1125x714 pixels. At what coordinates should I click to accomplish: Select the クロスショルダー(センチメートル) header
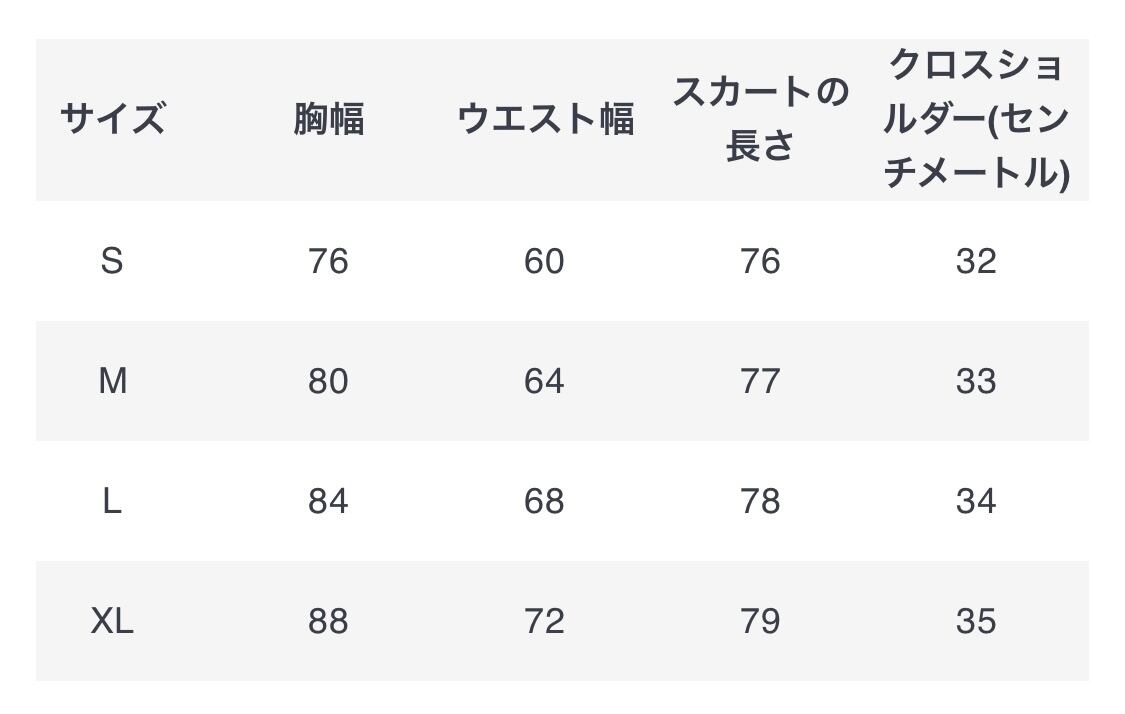[976, 120]
